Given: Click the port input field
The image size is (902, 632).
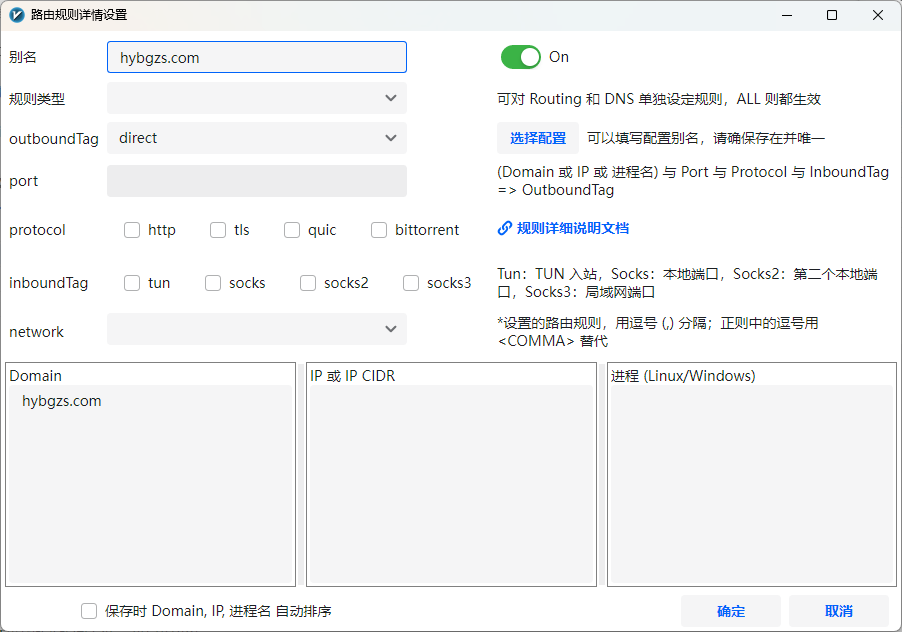Looking at the screenshot, I should point(257,181).
